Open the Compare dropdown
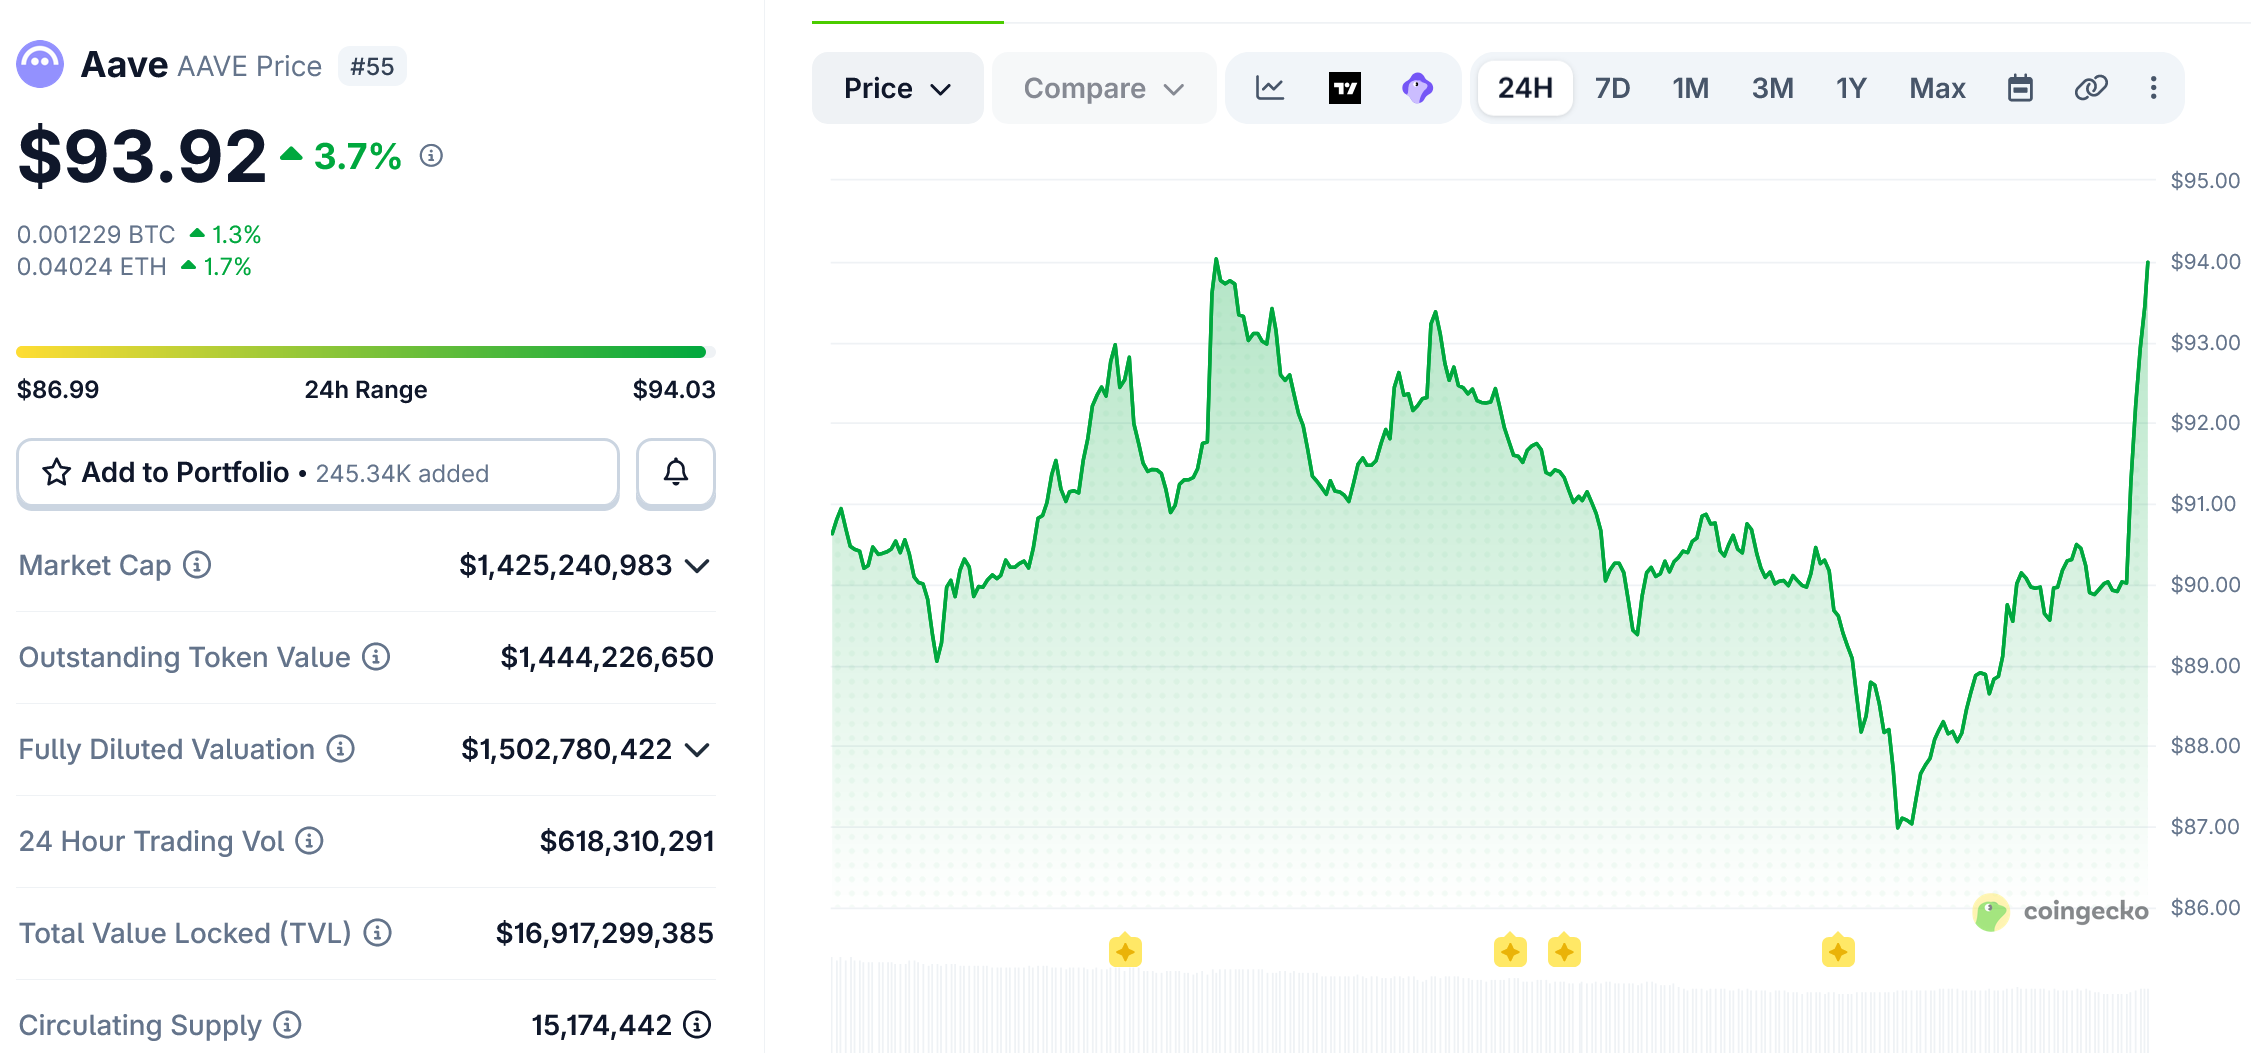Viewport: 2251px width, 1053px height. 1104,88
